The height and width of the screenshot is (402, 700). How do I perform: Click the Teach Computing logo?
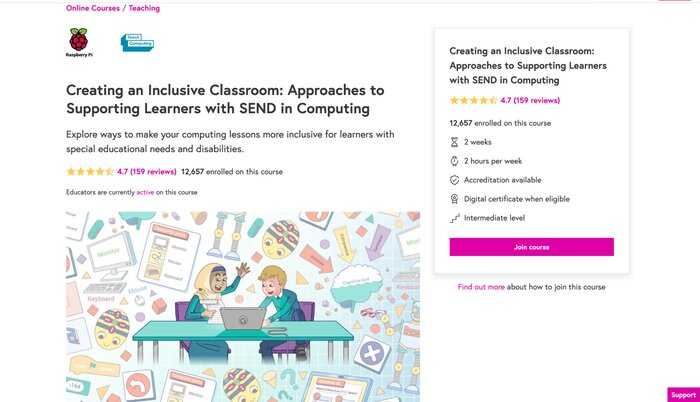pyautogui.click(x=137, y=42)
